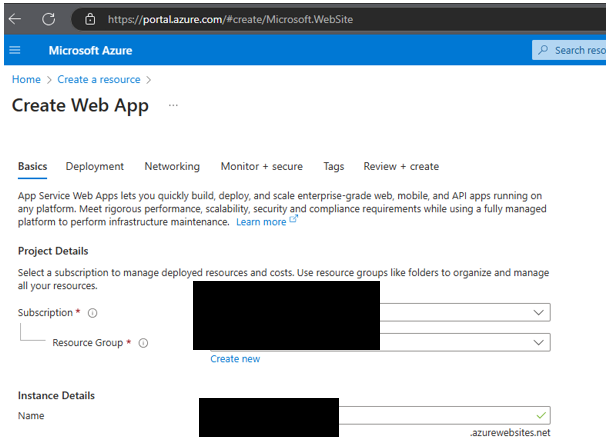The height and width of the screenshot is (442, 613).
Task: Open the Deployment tab
Action: pyautogui.click(x=95, y=166)
